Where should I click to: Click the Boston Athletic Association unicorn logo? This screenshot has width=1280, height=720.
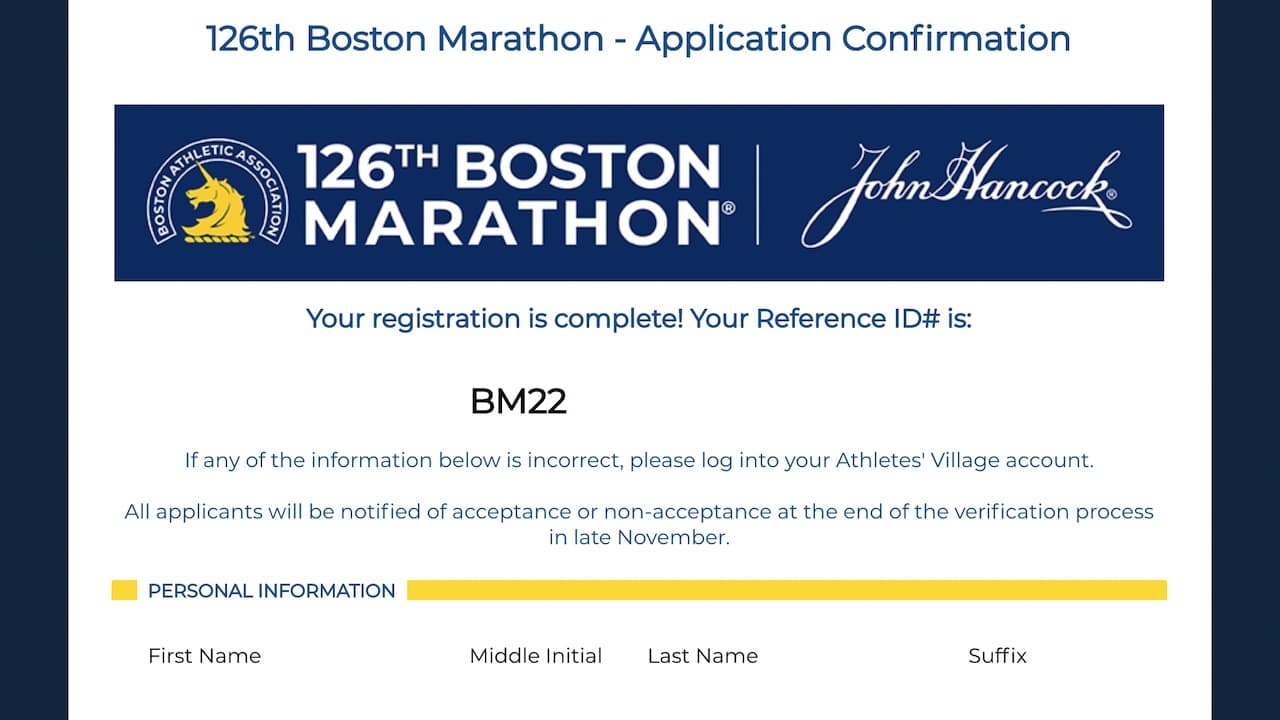coord(217,192)
